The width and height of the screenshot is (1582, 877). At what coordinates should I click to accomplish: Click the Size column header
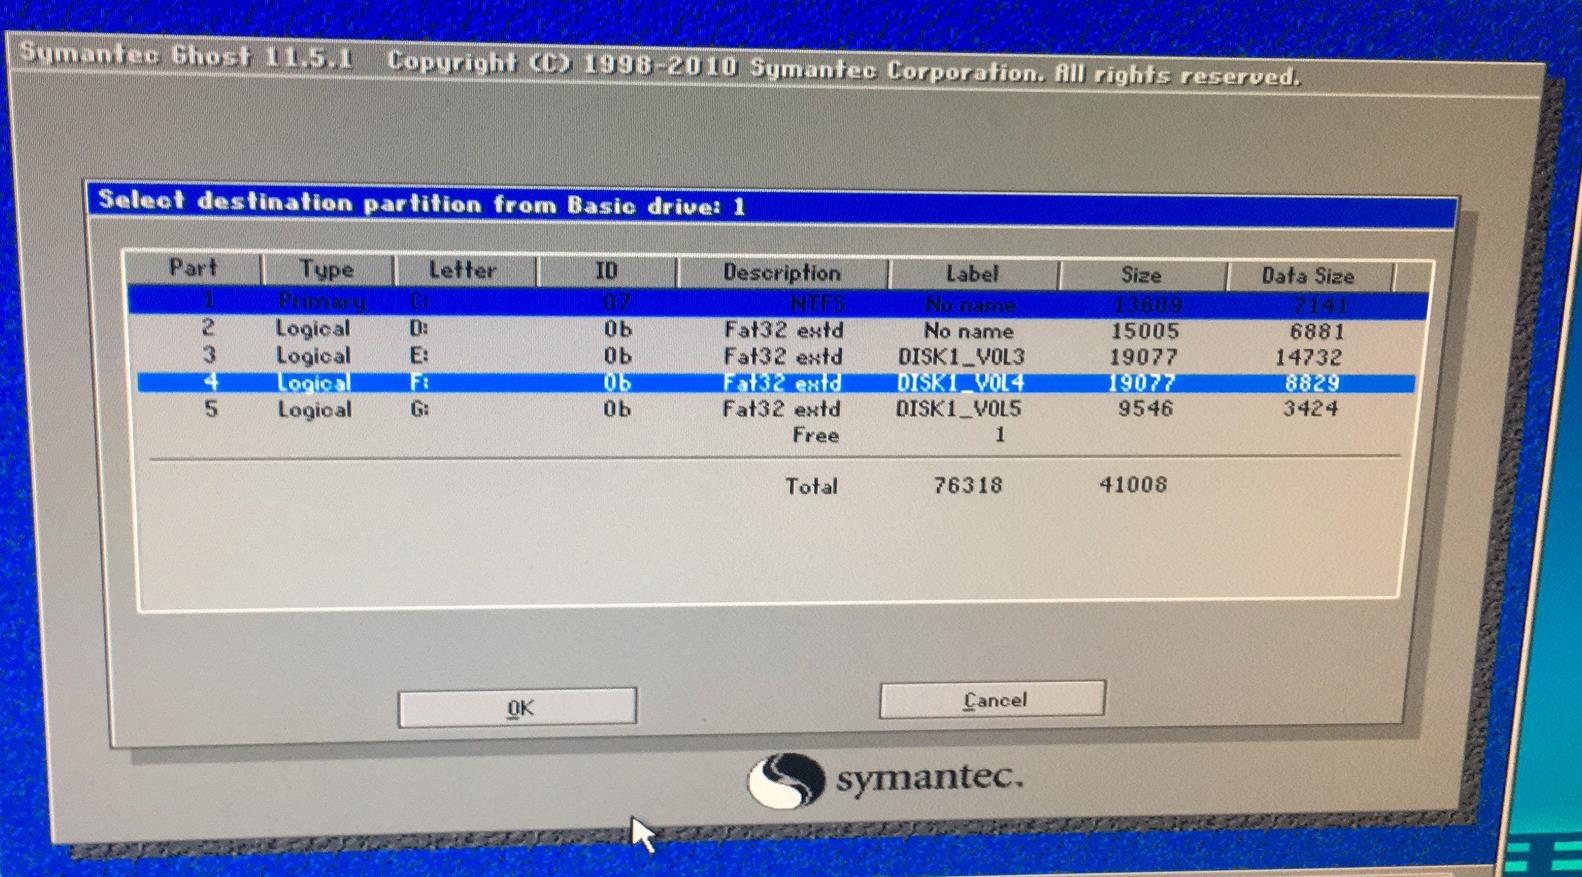(x=1141, y=275)
